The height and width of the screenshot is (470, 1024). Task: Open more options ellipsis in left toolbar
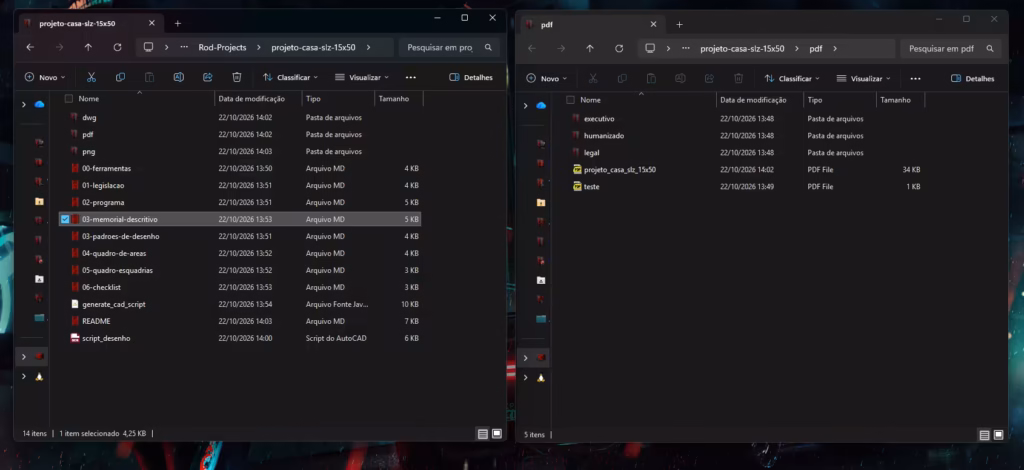click(411, 77)
